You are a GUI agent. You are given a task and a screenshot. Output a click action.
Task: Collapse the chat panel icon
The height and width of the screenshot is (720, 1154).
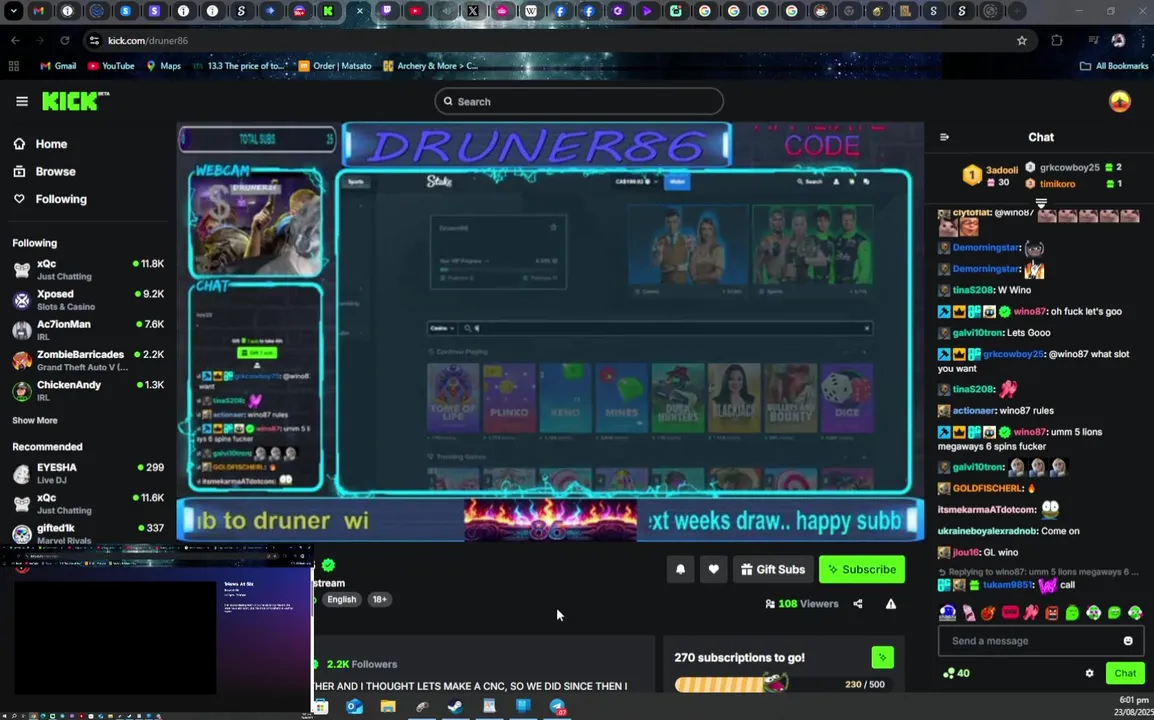click(x=945, y=137)
